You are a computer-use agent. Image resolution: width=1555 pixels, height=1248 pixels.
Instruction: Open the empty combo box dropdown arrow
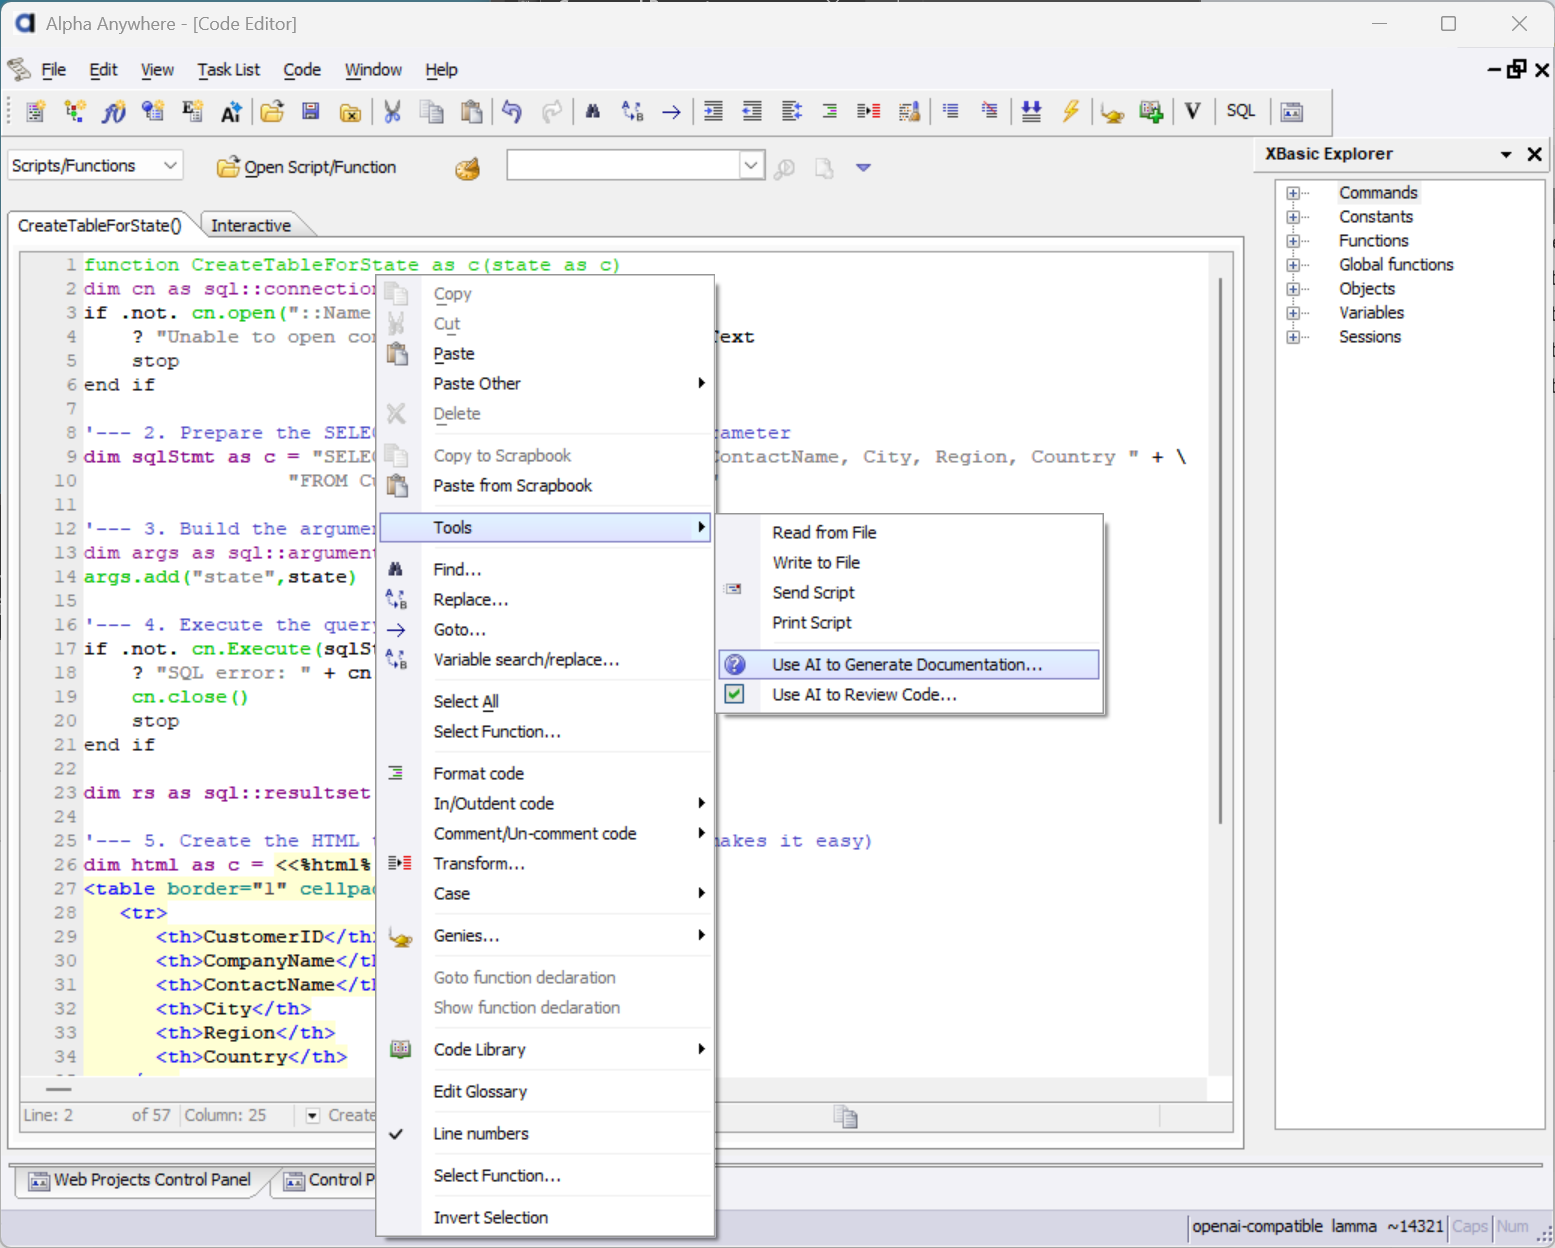tap(752, 165)
